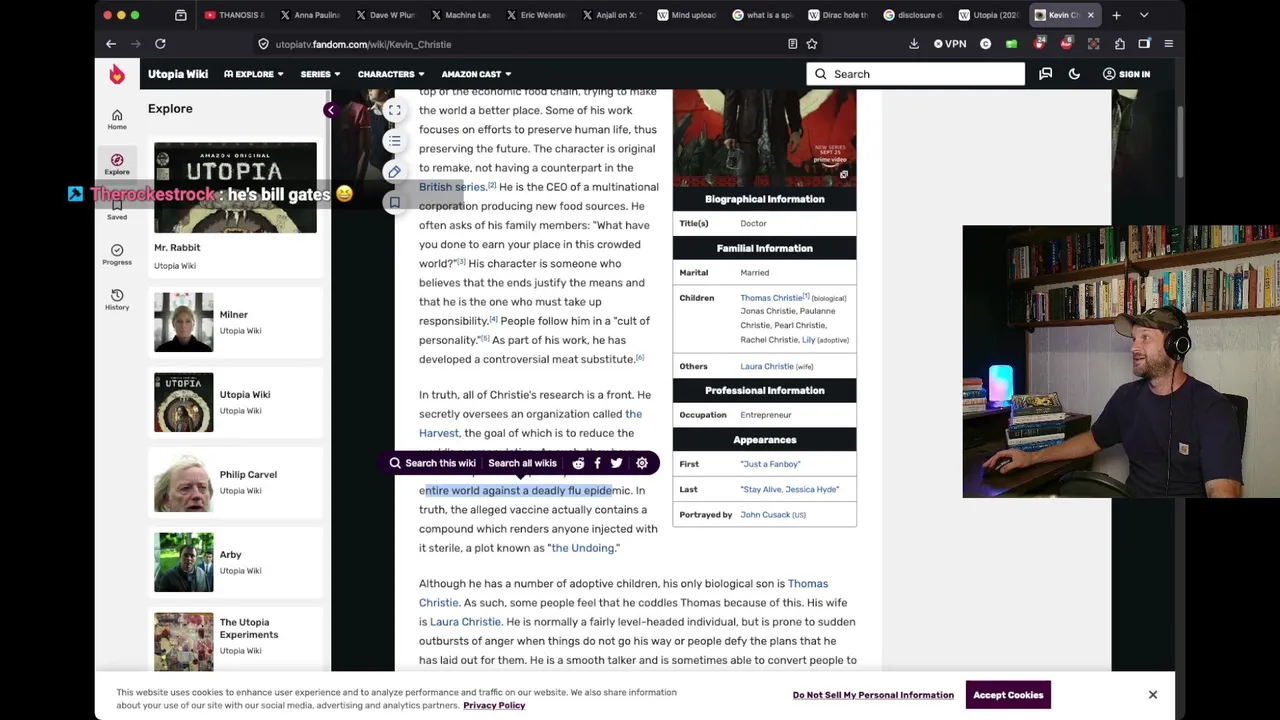The width and height of the screenshot is (1280, 720).
Task: Switch to the Dirac hole tab
Action: coord(838,15)
